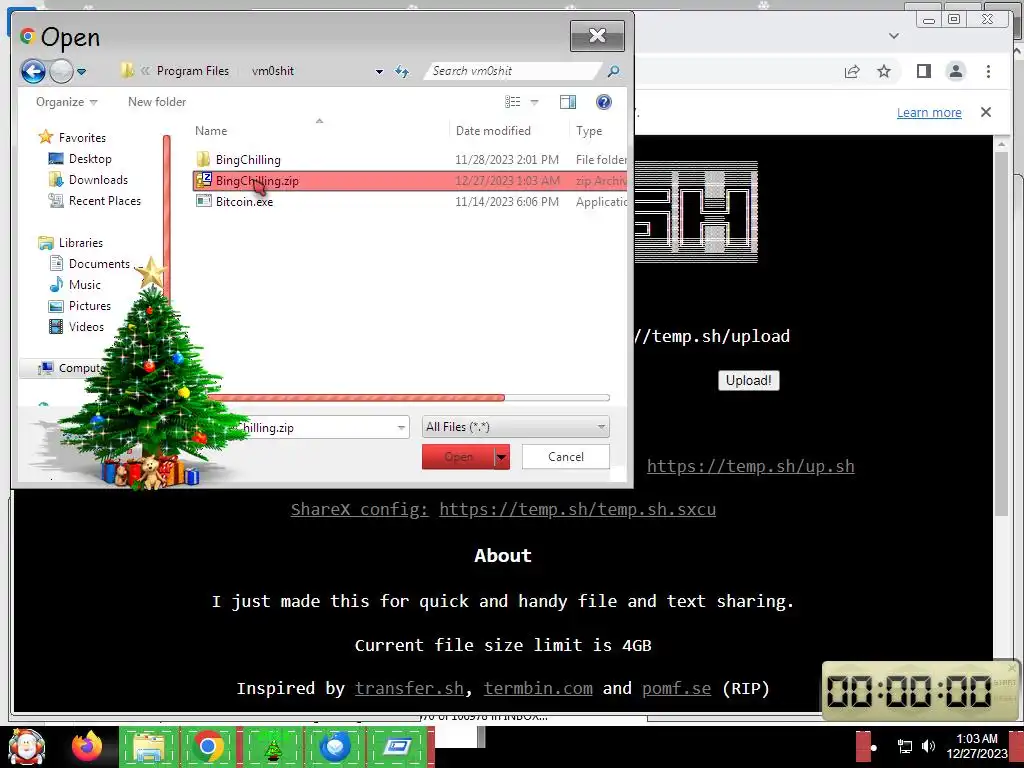This screenshot has width=1024, height=768.
Task: Click the volume speaker tray icon
Action: coord(928,746)
